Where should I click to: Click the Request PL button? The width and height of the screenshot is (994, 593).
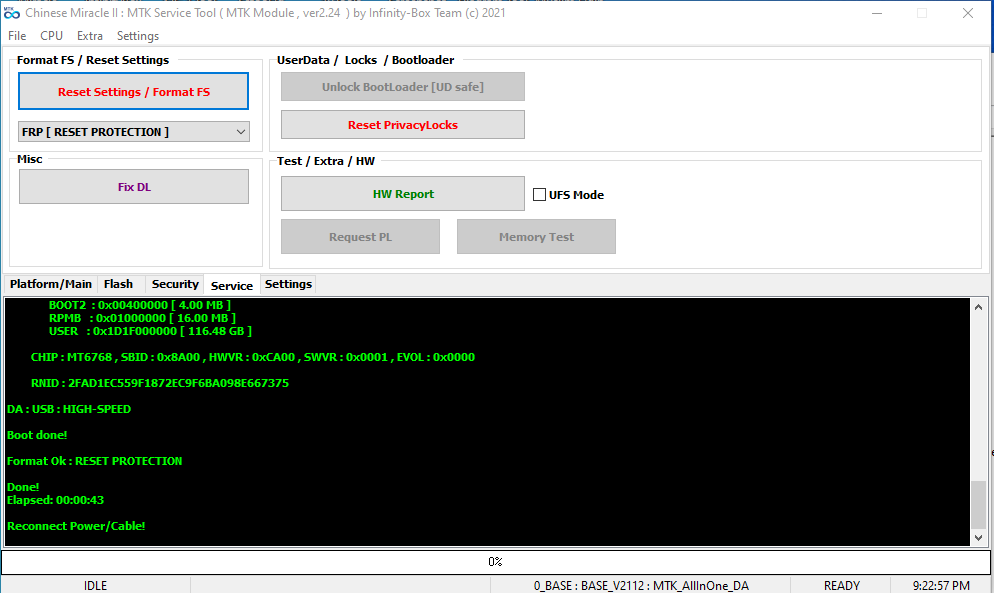[360, 237]
